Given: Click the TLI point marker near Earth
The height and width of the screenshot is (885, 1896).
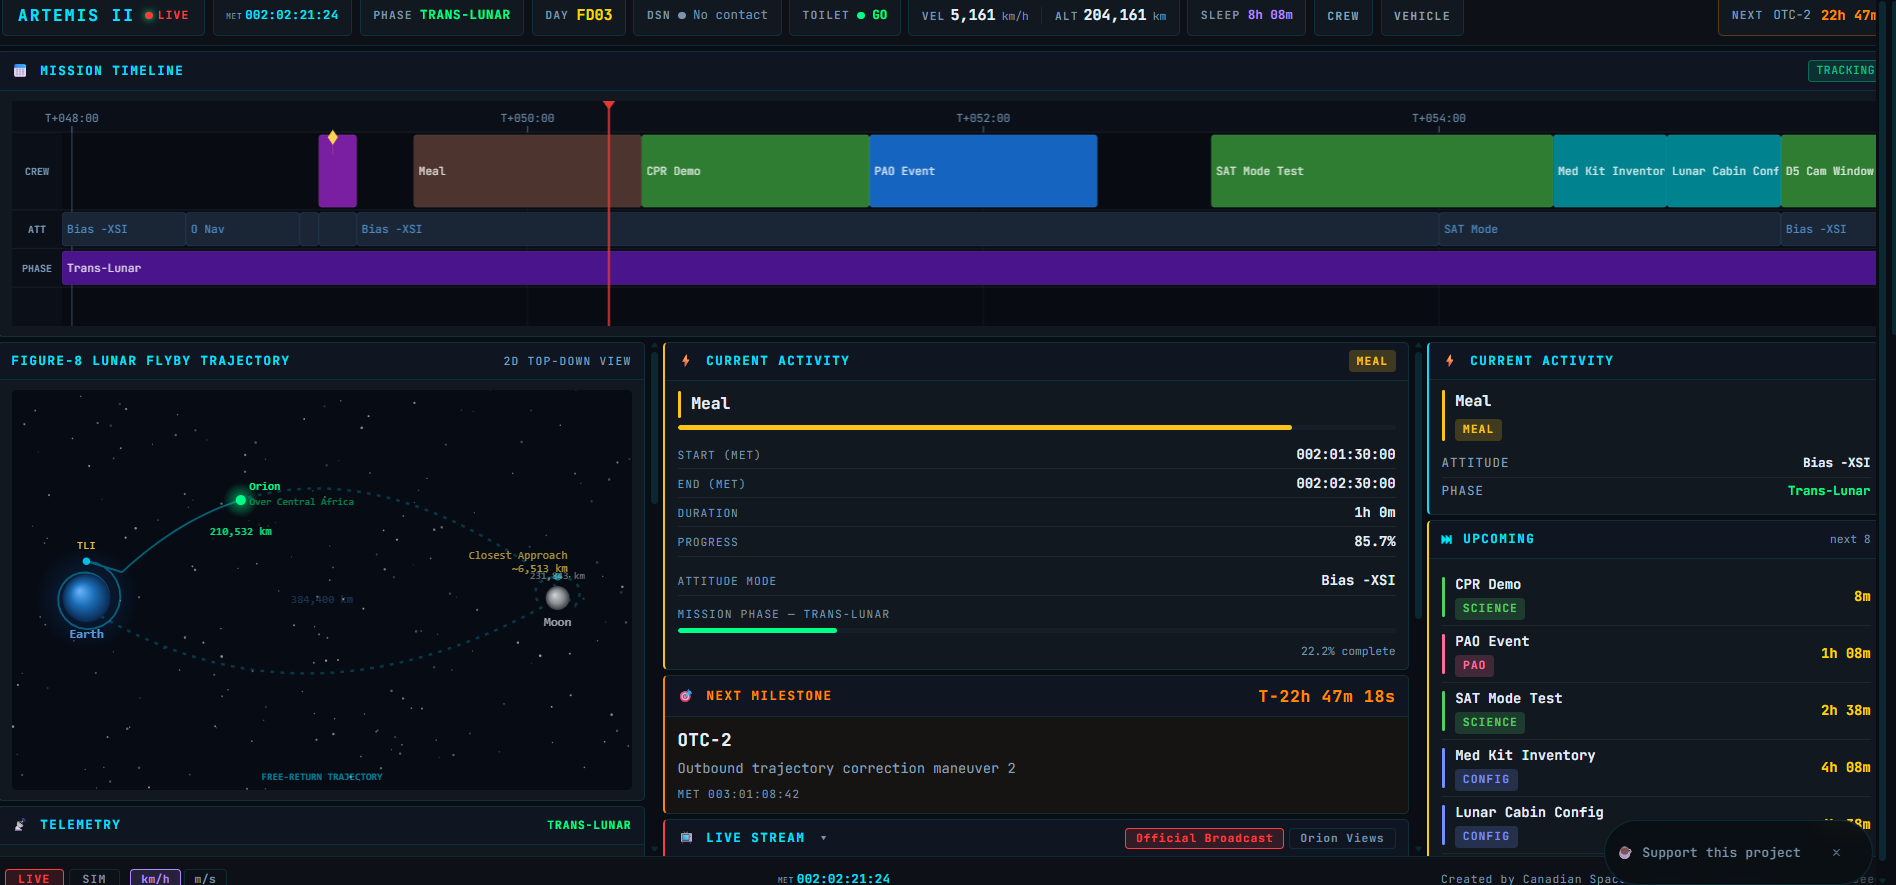Looking at the screenshot, I should [x=86, y=562].
